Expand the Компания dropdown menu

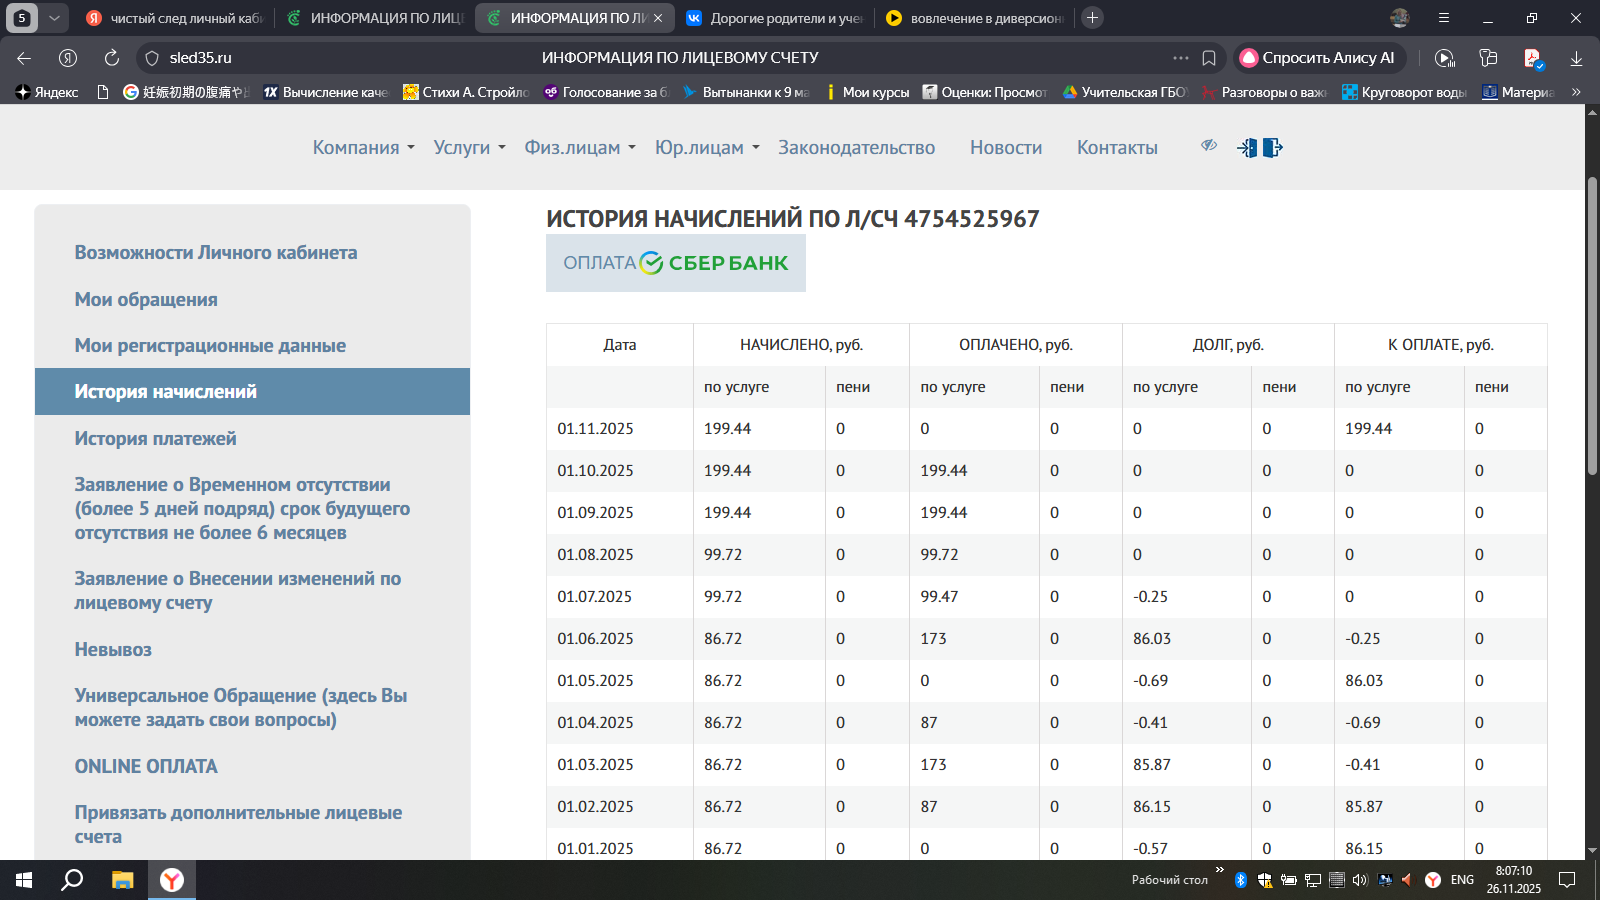click(363, 148)
